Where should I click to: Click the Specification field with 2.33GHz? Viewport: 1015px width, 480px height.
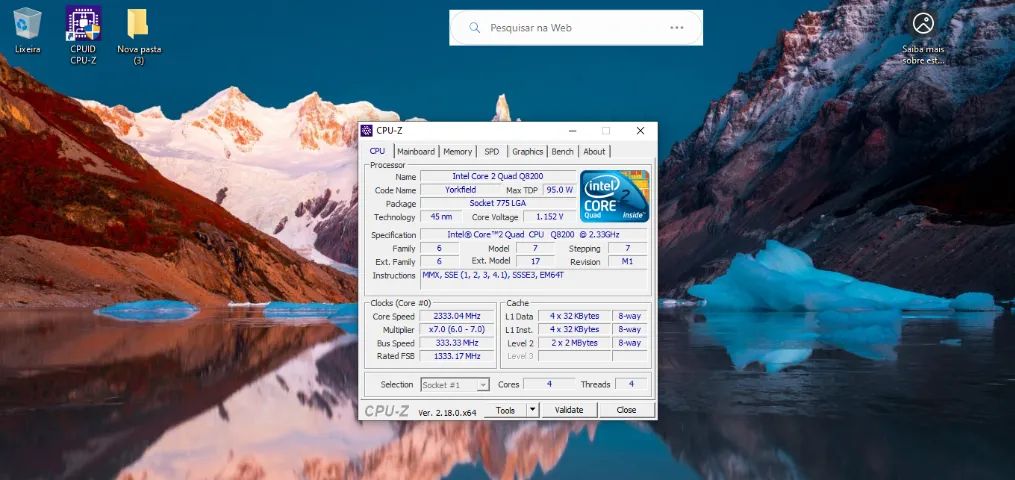[x=533, y=235]
